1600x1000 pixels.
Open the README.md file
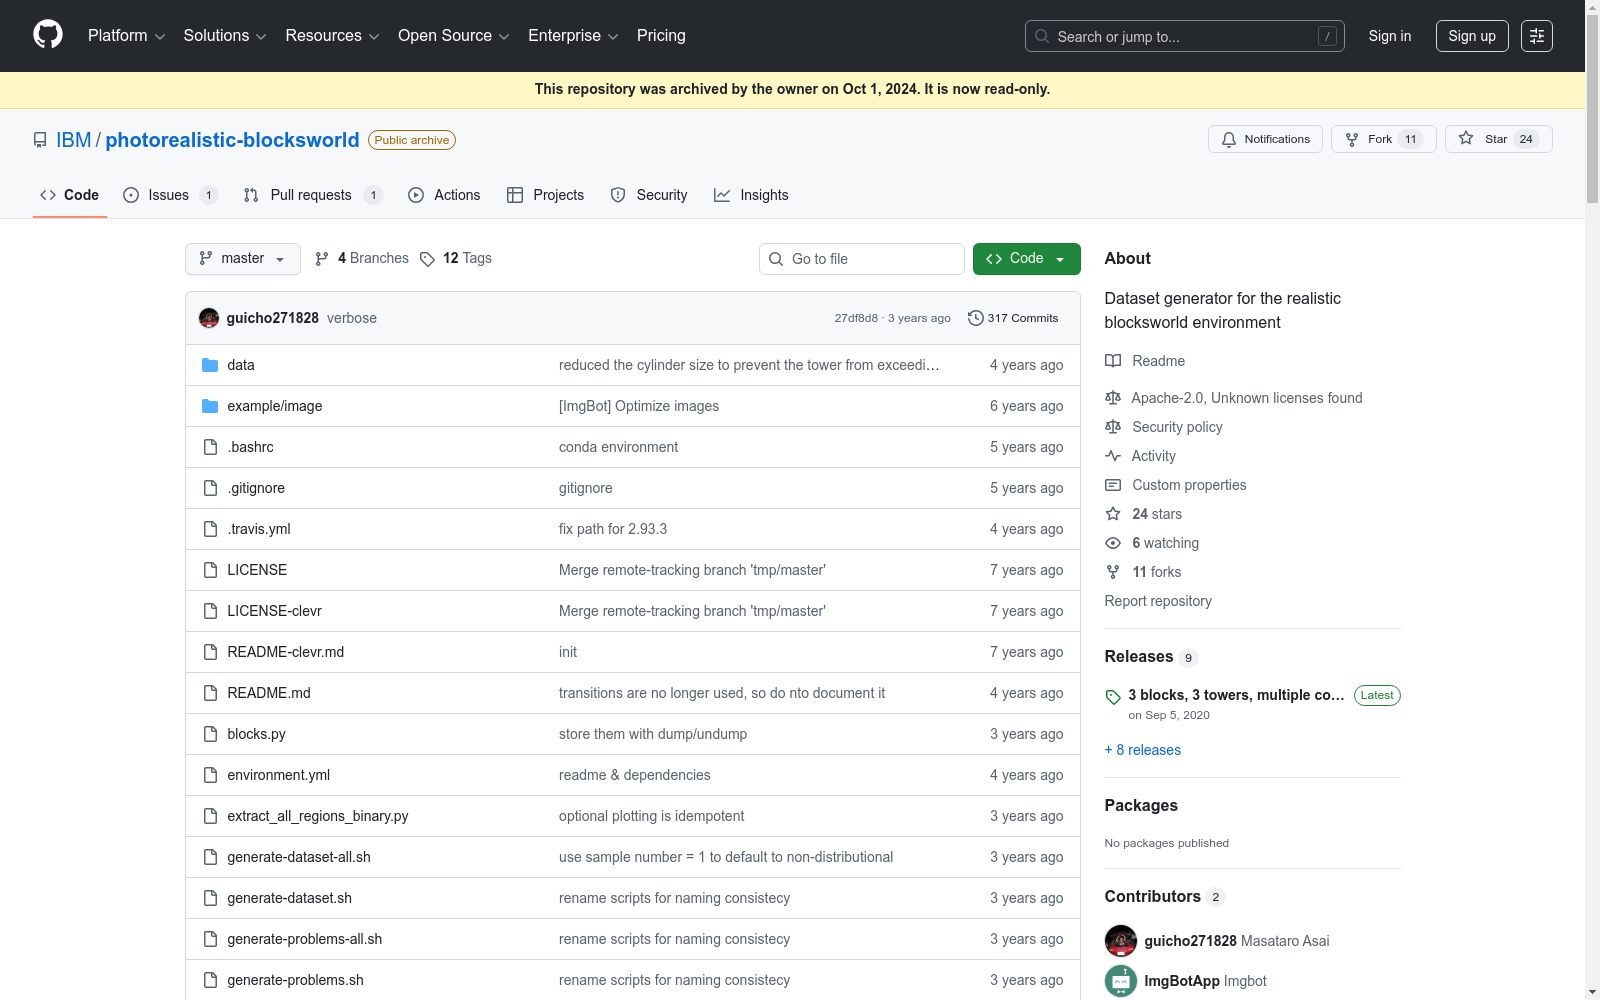[269, 693]
